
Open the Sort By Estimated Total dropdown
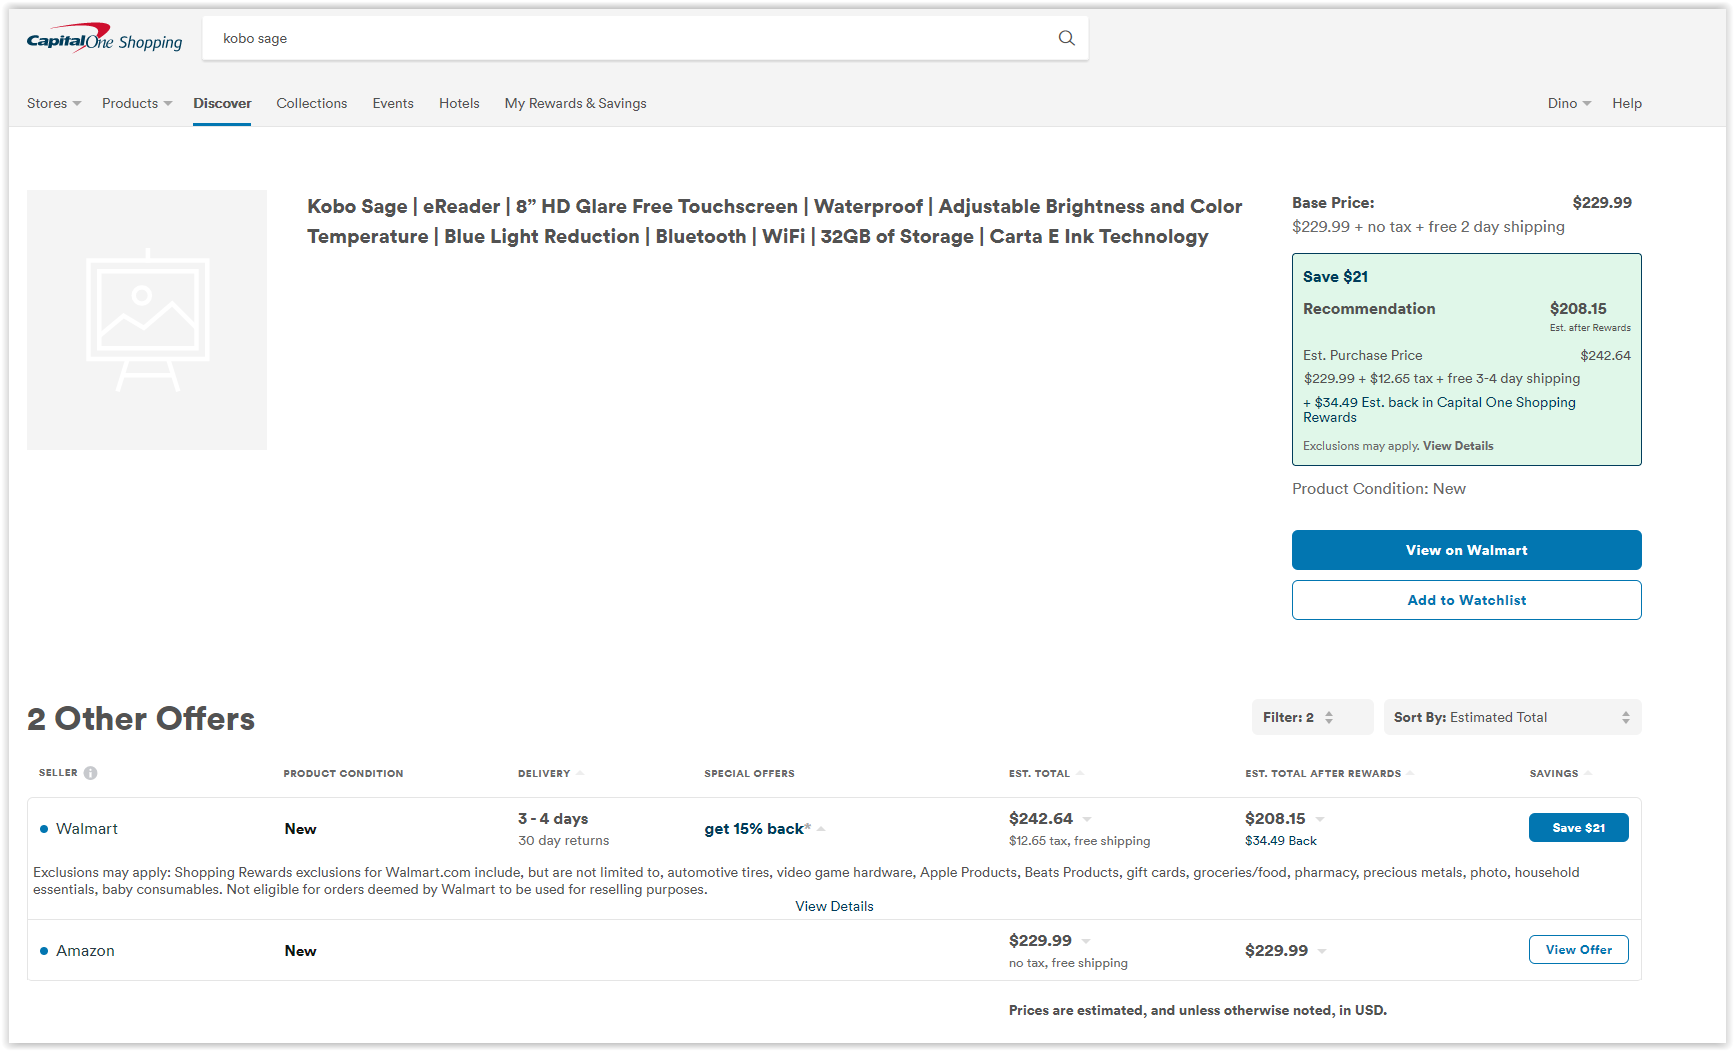pyautogui.click(x=1512, y=717)
